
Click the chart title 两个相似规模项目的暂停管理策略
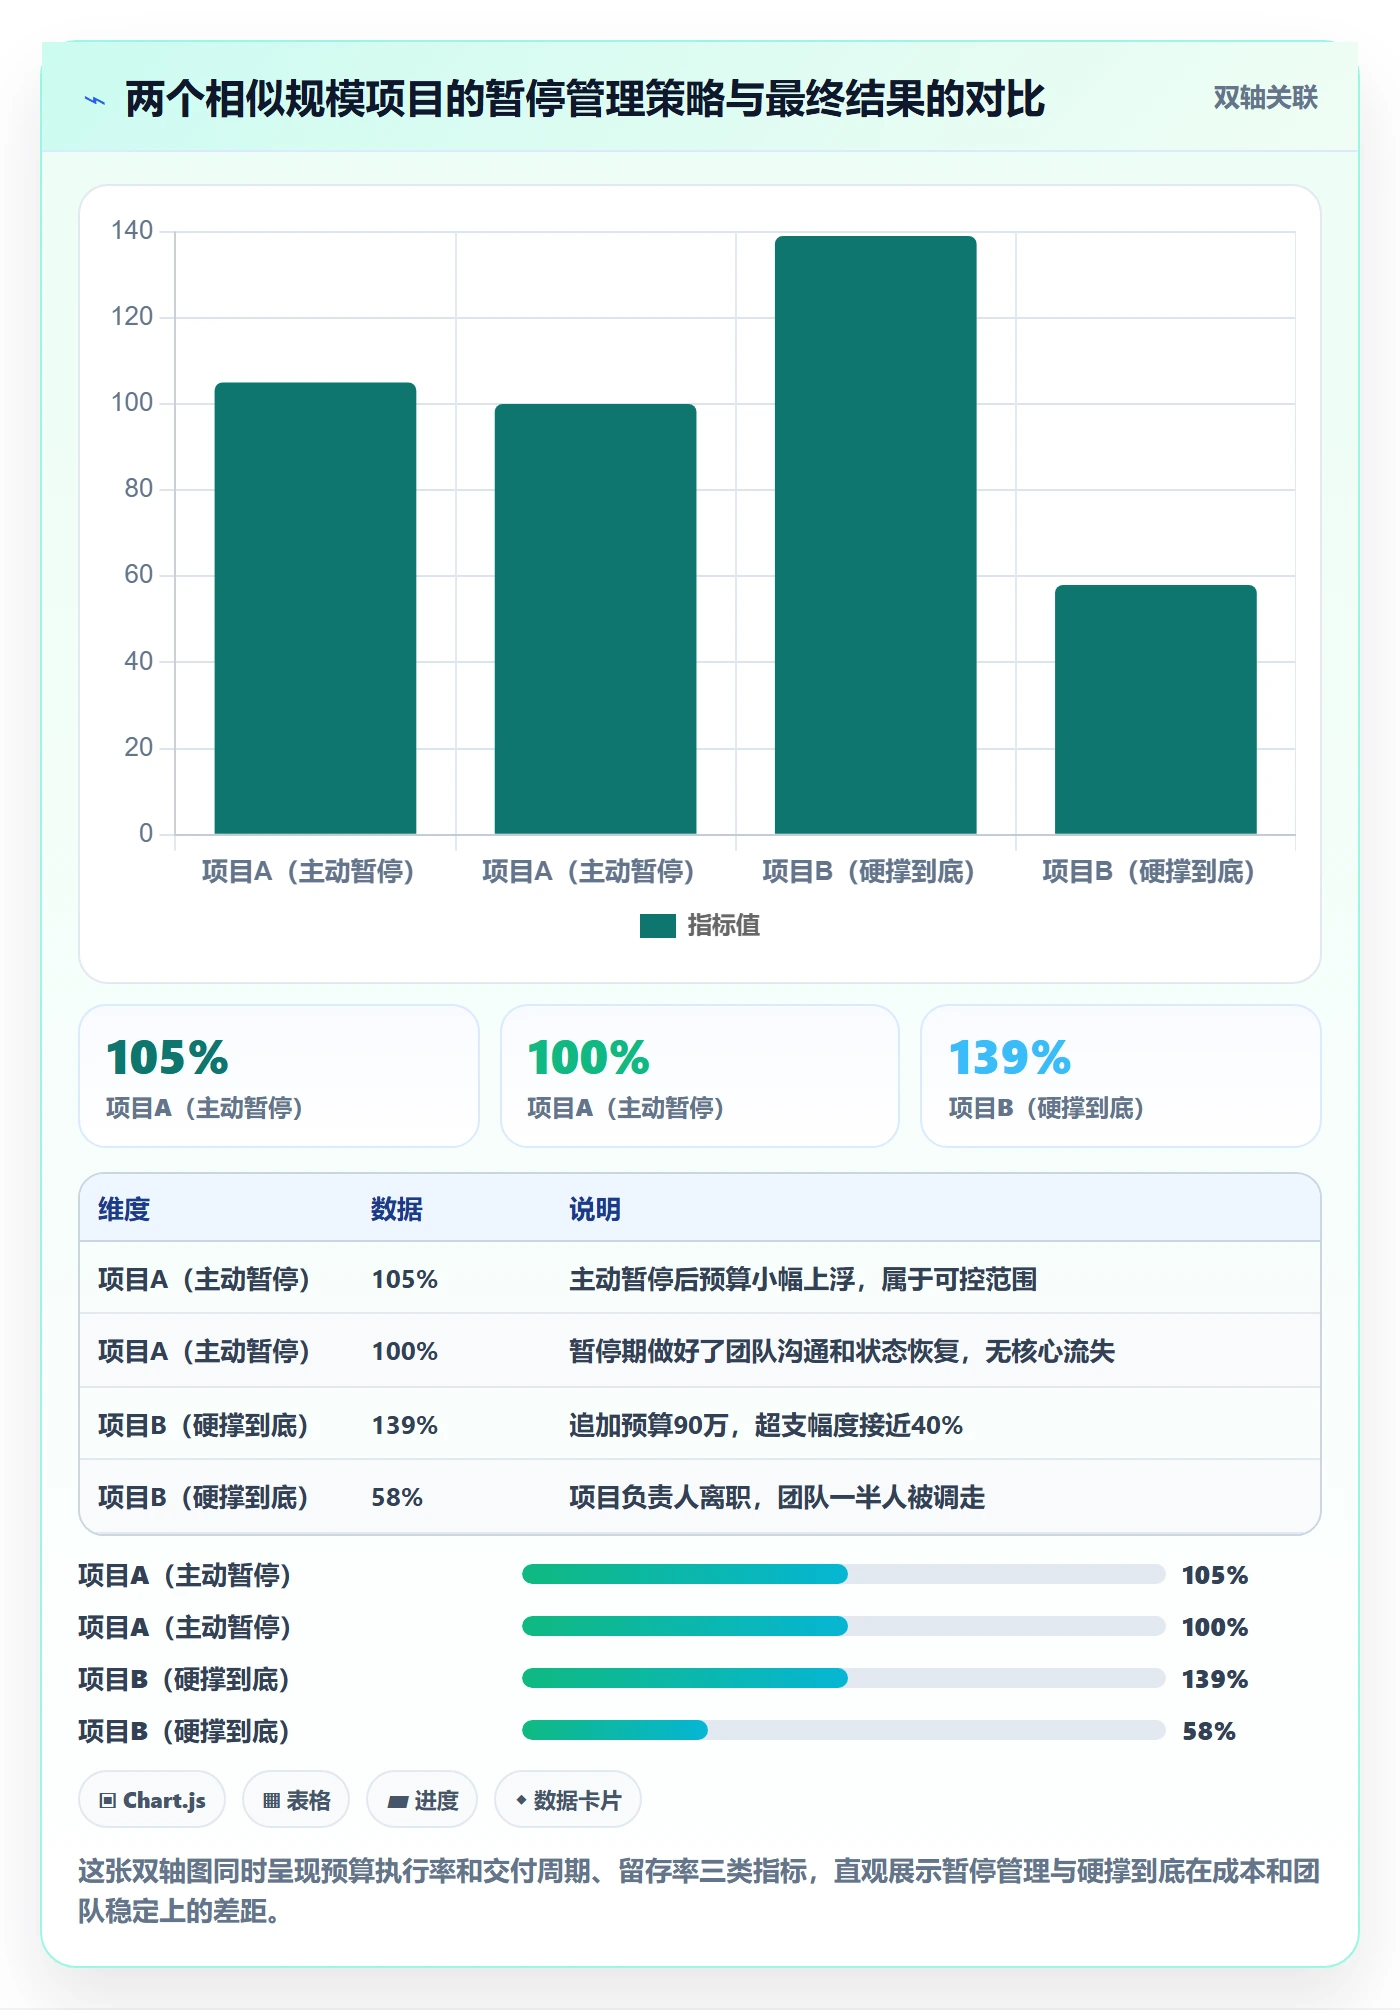point(585,100)
